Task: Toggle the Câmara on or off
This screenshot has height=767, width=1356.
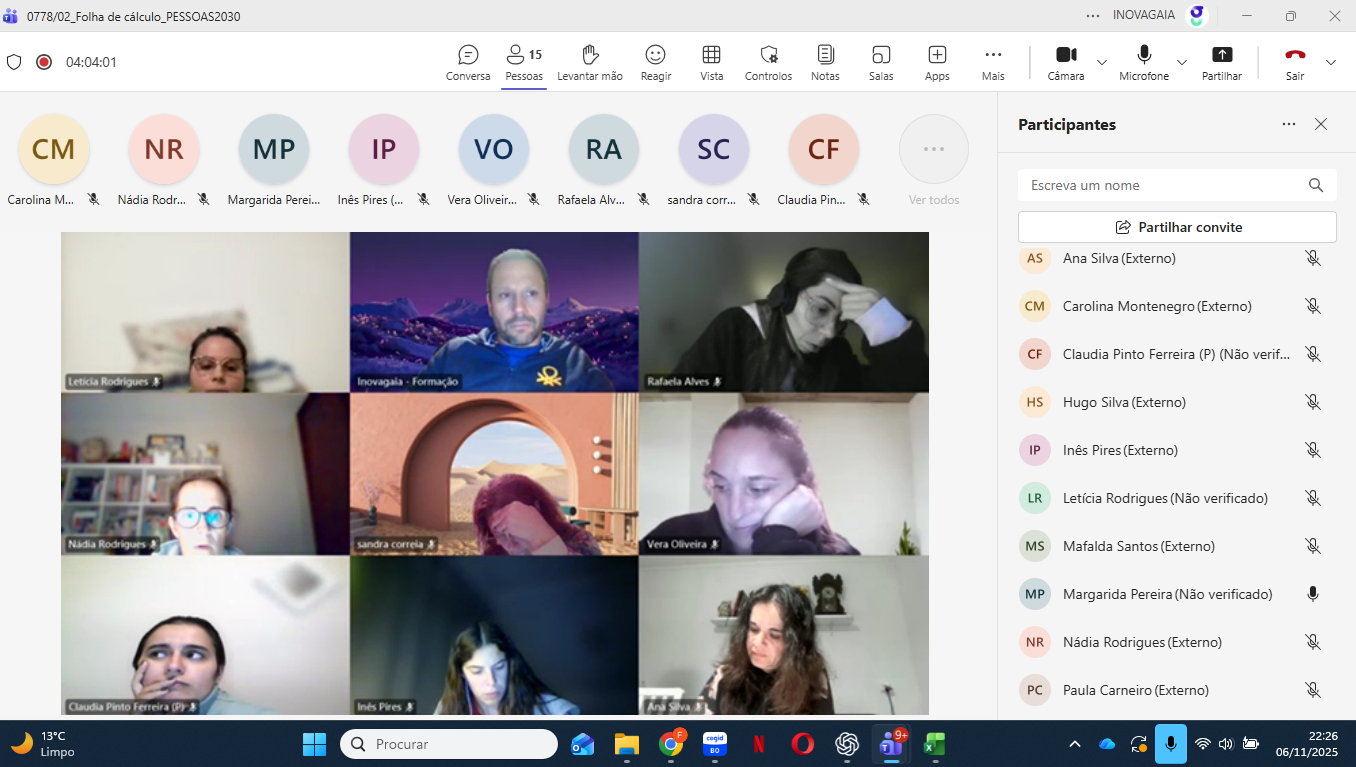Action: 1066,62
